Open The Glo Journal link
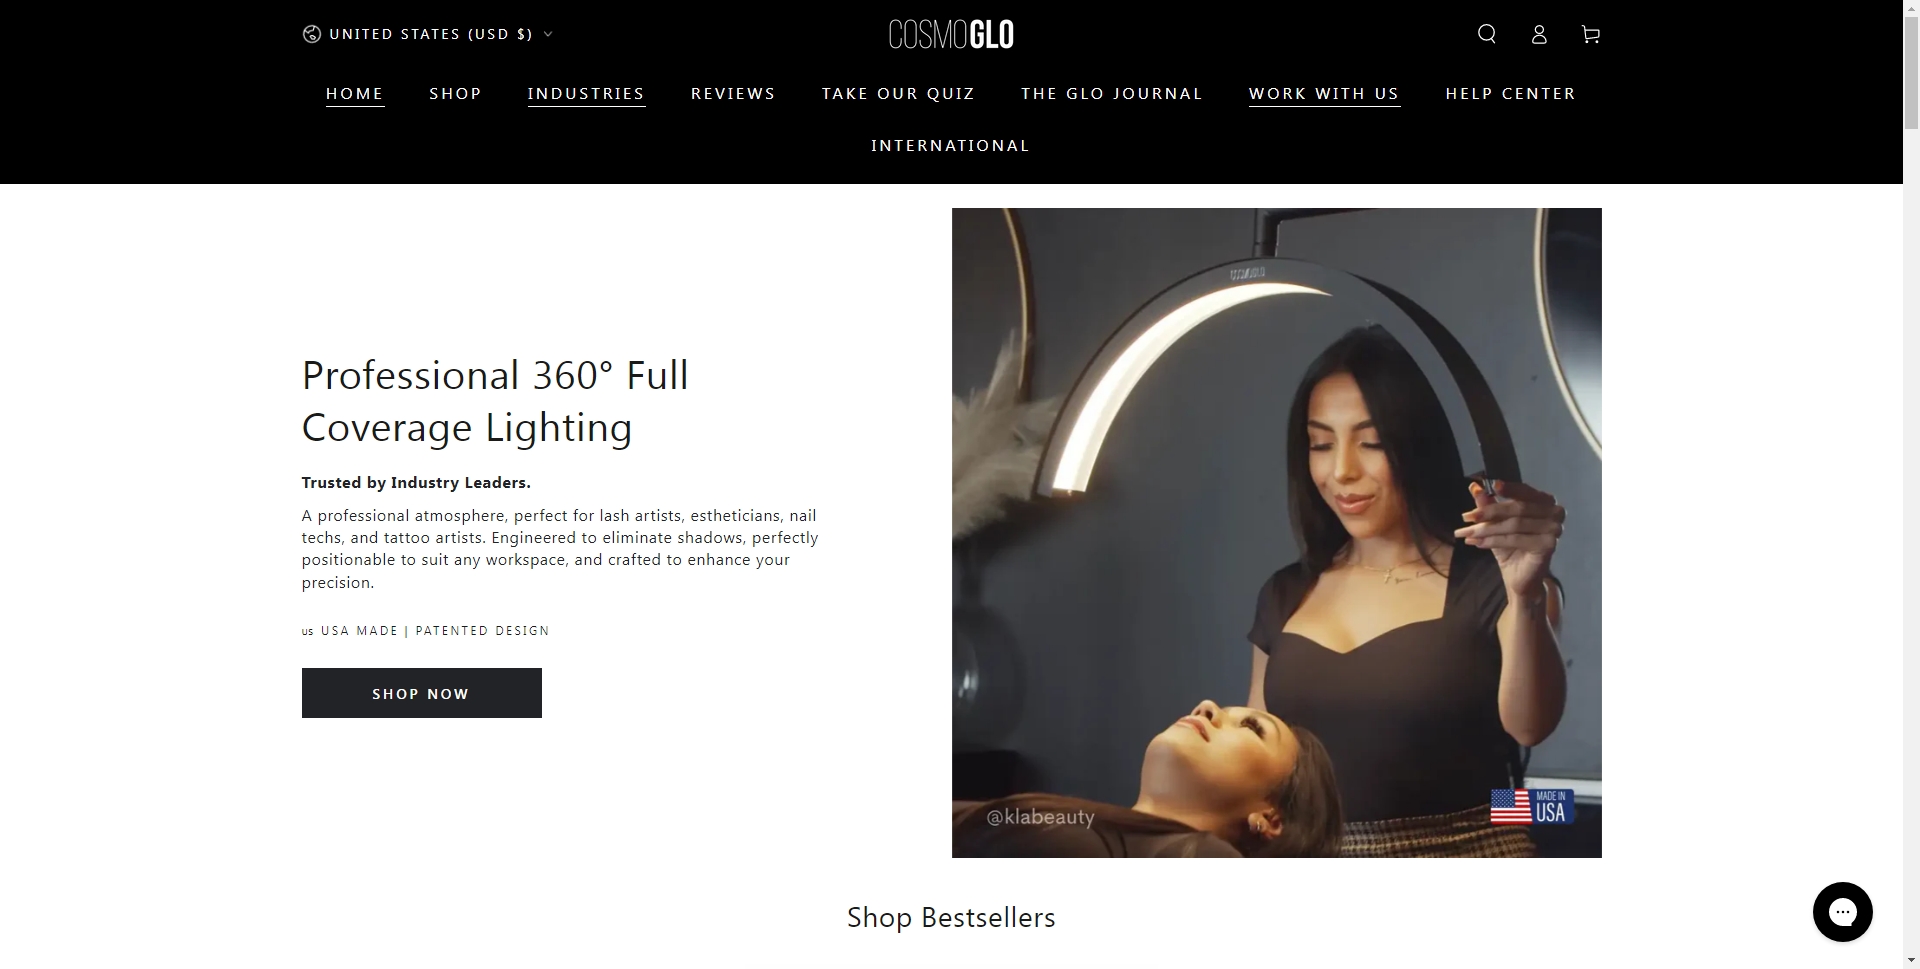1920x969 pixels. click(x=1112, y=93)
